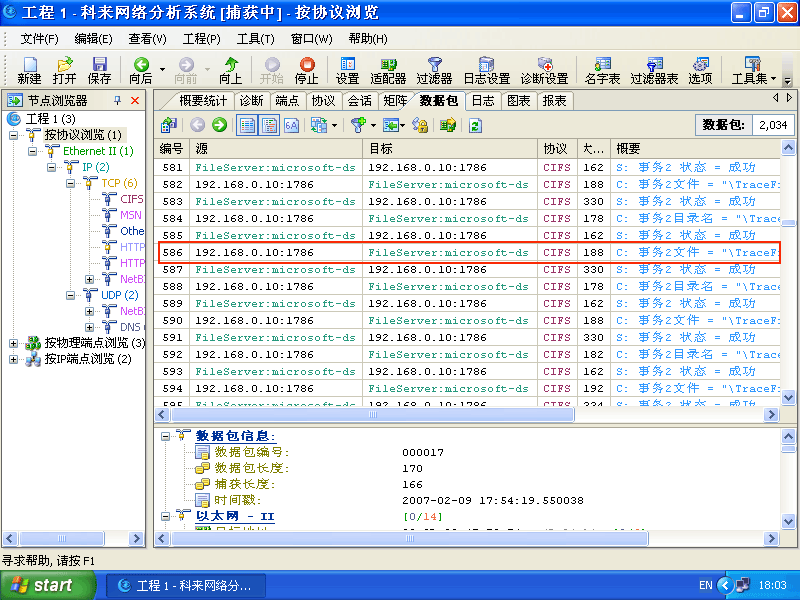Sort packets by the 协议 column header

(555, 148)
